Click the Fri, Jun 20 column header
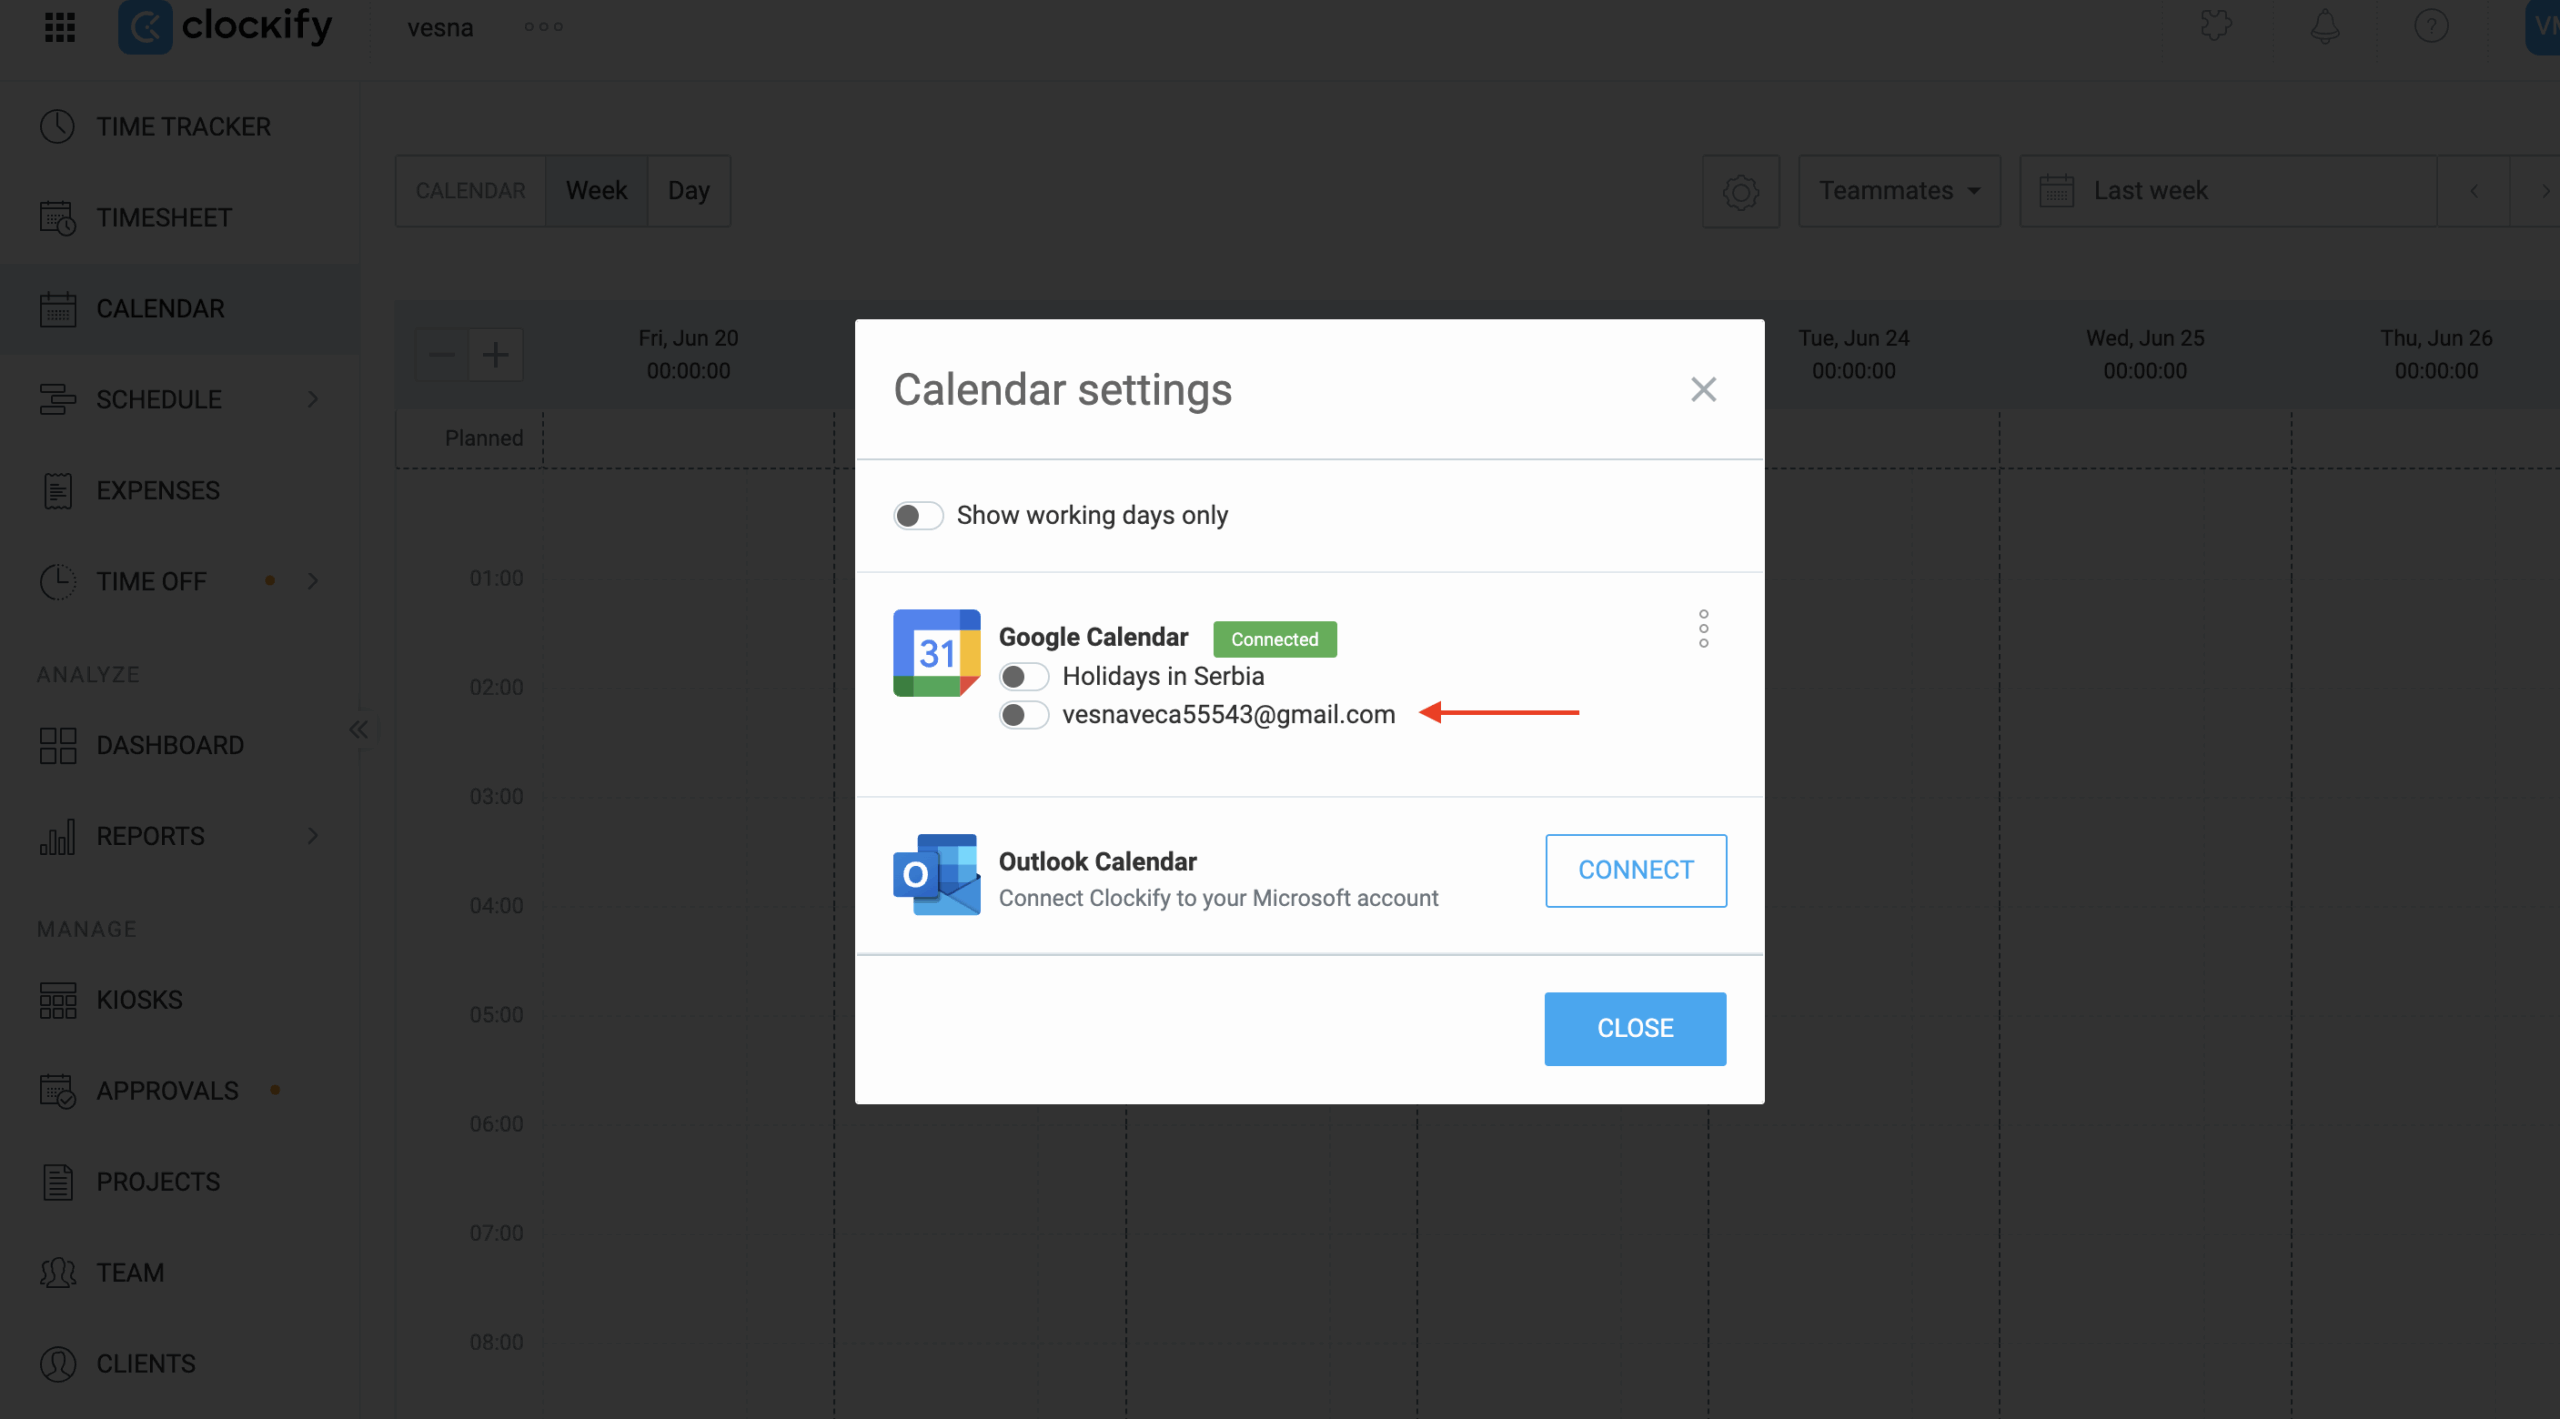 click(x=688, y=354)
